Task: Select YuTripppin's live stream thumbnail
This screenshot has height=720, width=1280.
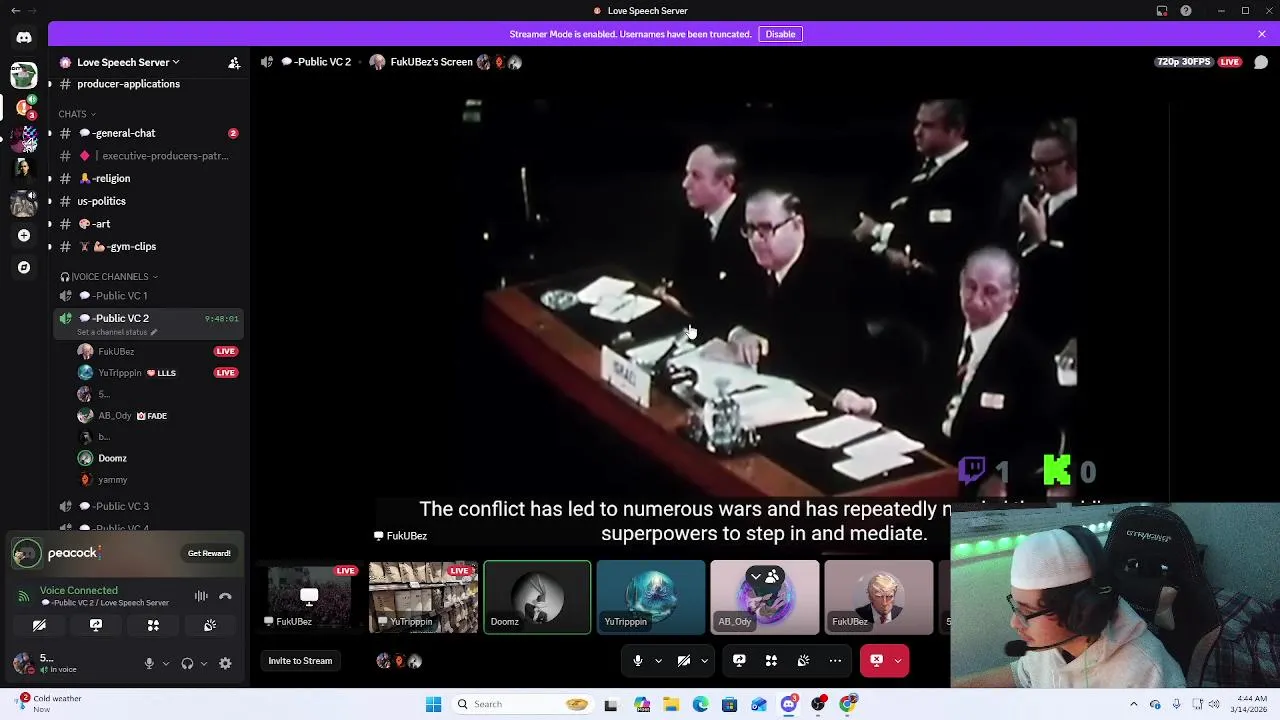Action: click(x=423, y=597)
